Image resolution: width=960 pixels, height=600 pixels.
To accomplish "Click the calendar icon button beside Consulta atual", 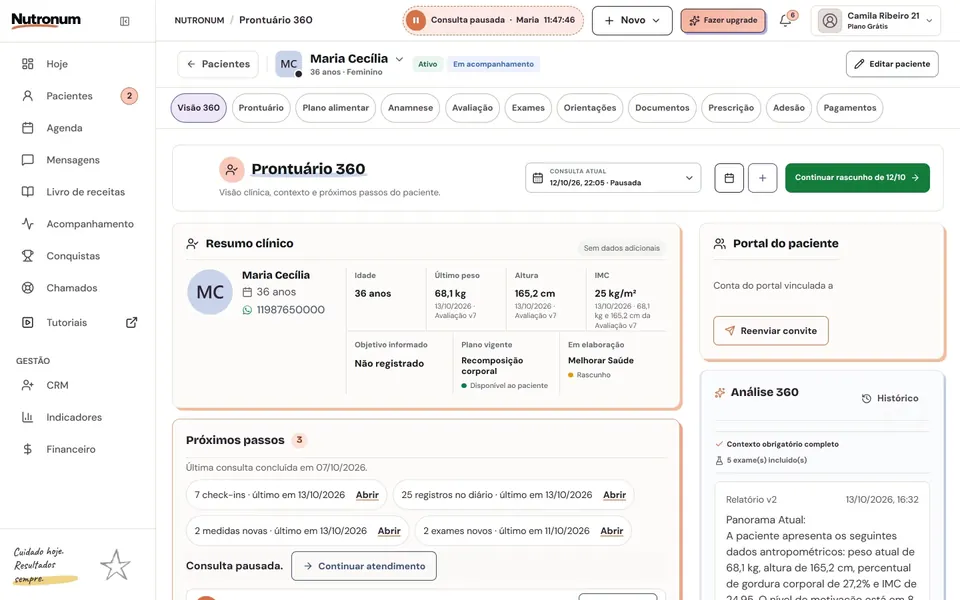I will coord(729,178).
